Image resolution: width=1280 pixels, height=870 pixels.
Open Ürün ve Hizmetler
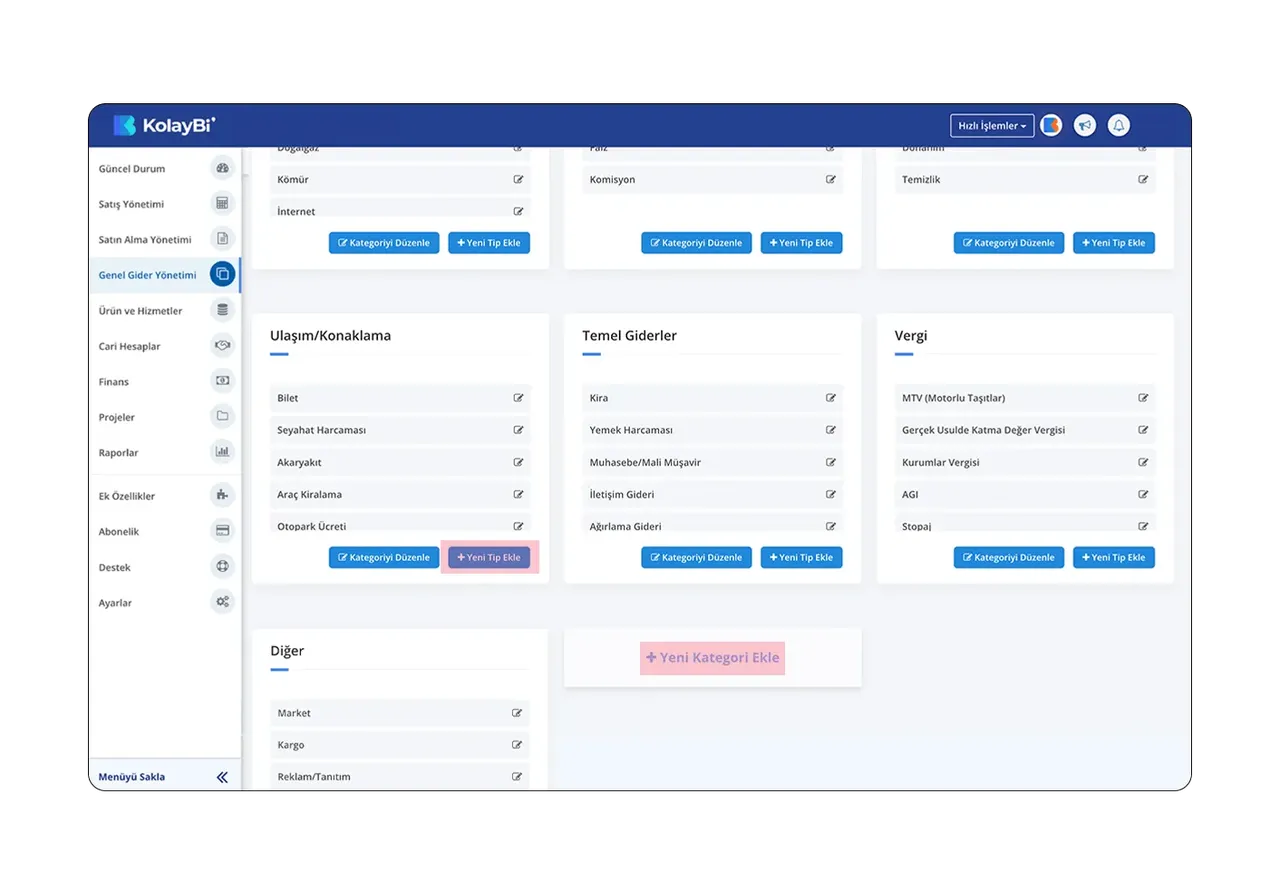[x=164, y=311]
